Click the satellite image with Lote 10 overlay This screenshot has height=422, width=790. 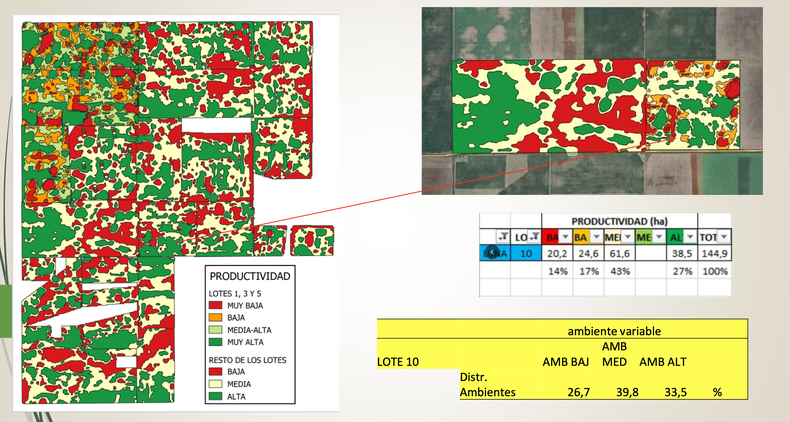click(x=592, y=101)
